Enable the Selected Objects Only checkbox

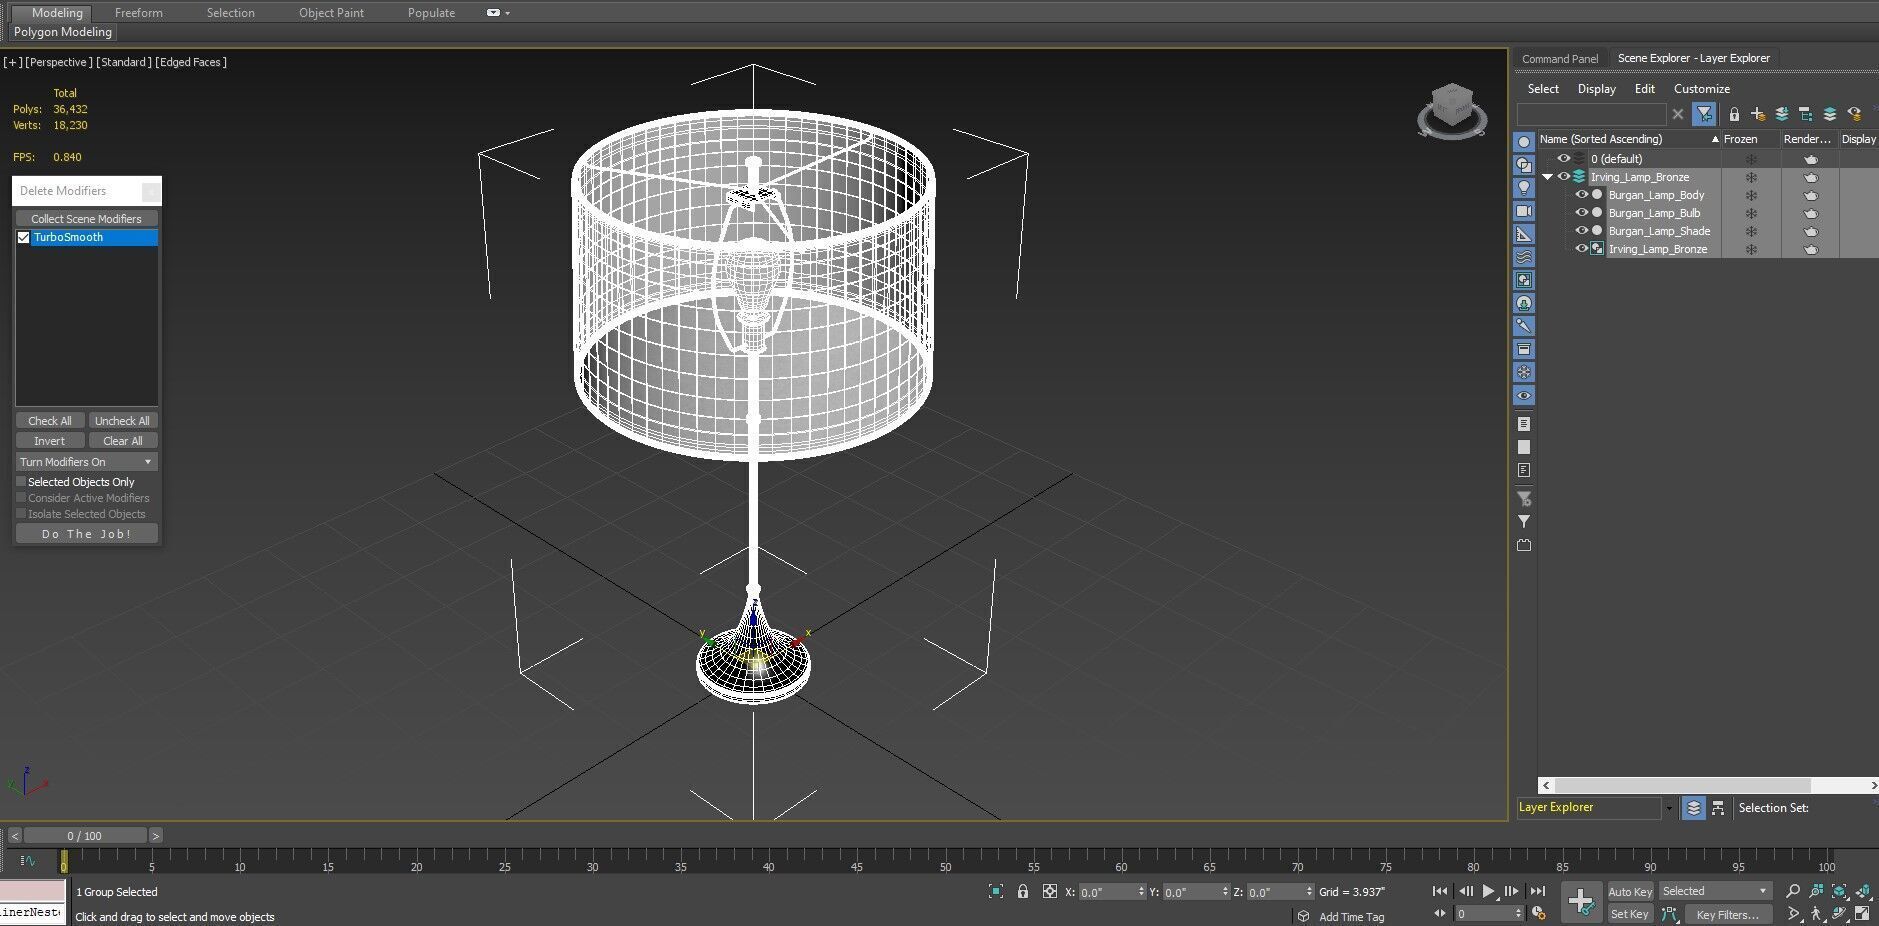click(x=21, y=482)
